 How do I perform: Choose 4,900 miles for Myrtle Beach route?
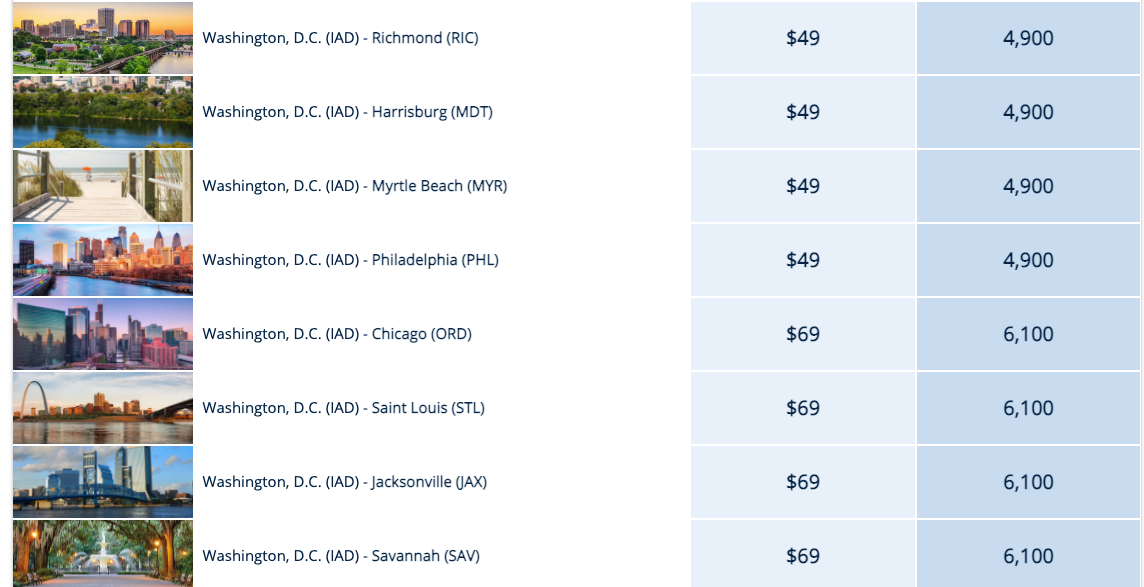[1028, 186]
